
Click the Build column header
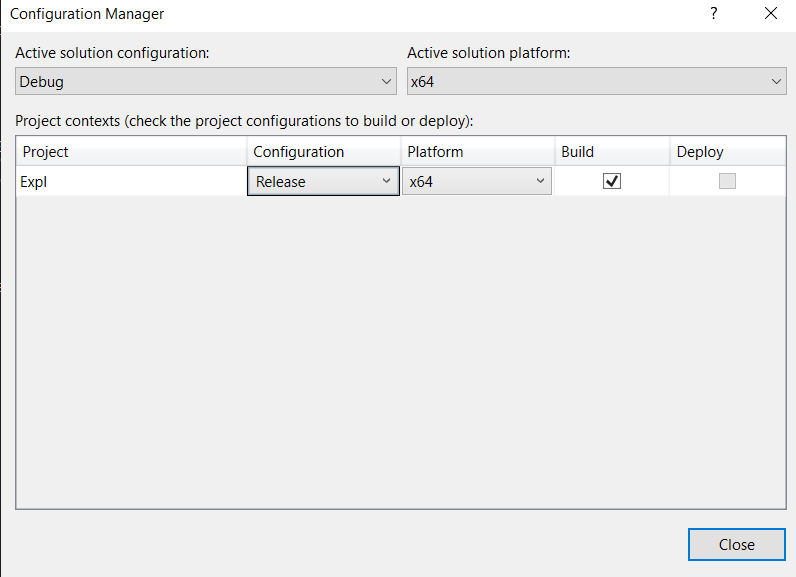click(x=612, y=152)
